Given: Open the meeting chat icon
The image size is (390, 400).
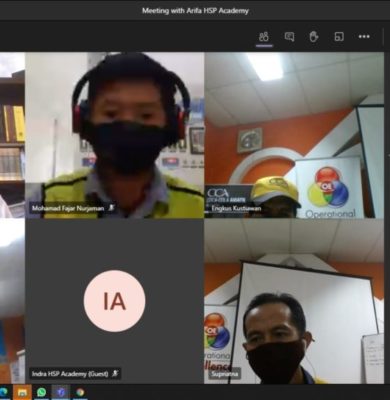Looking at the screenshot, I should point(289,36).
